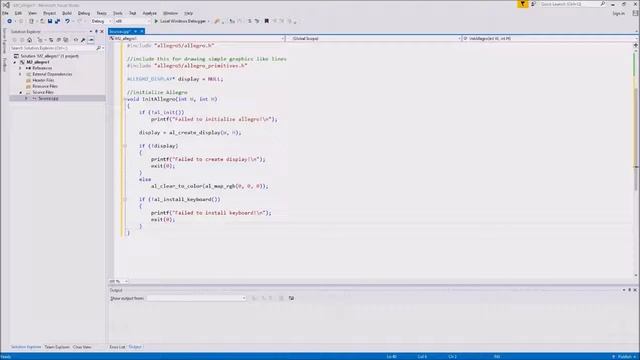Screen dimensions: 640x360
Task: Click the Save All icon in the toolbar
Action: pyautogui.click(x=58, y=21)
